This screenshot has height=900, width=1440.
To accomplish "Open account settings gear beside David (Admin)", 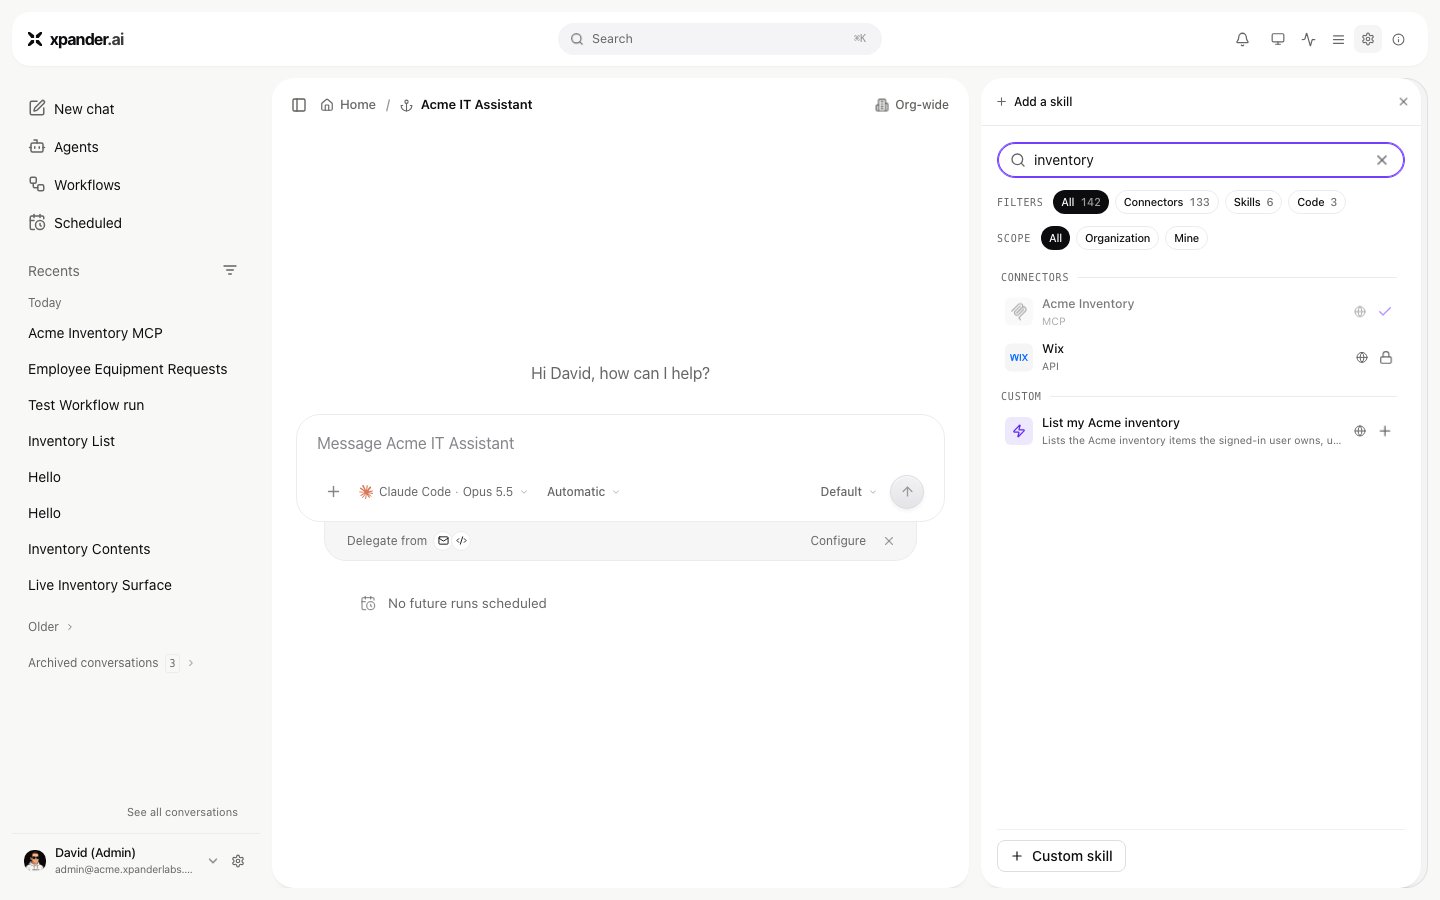I will (x=238, y=861).
